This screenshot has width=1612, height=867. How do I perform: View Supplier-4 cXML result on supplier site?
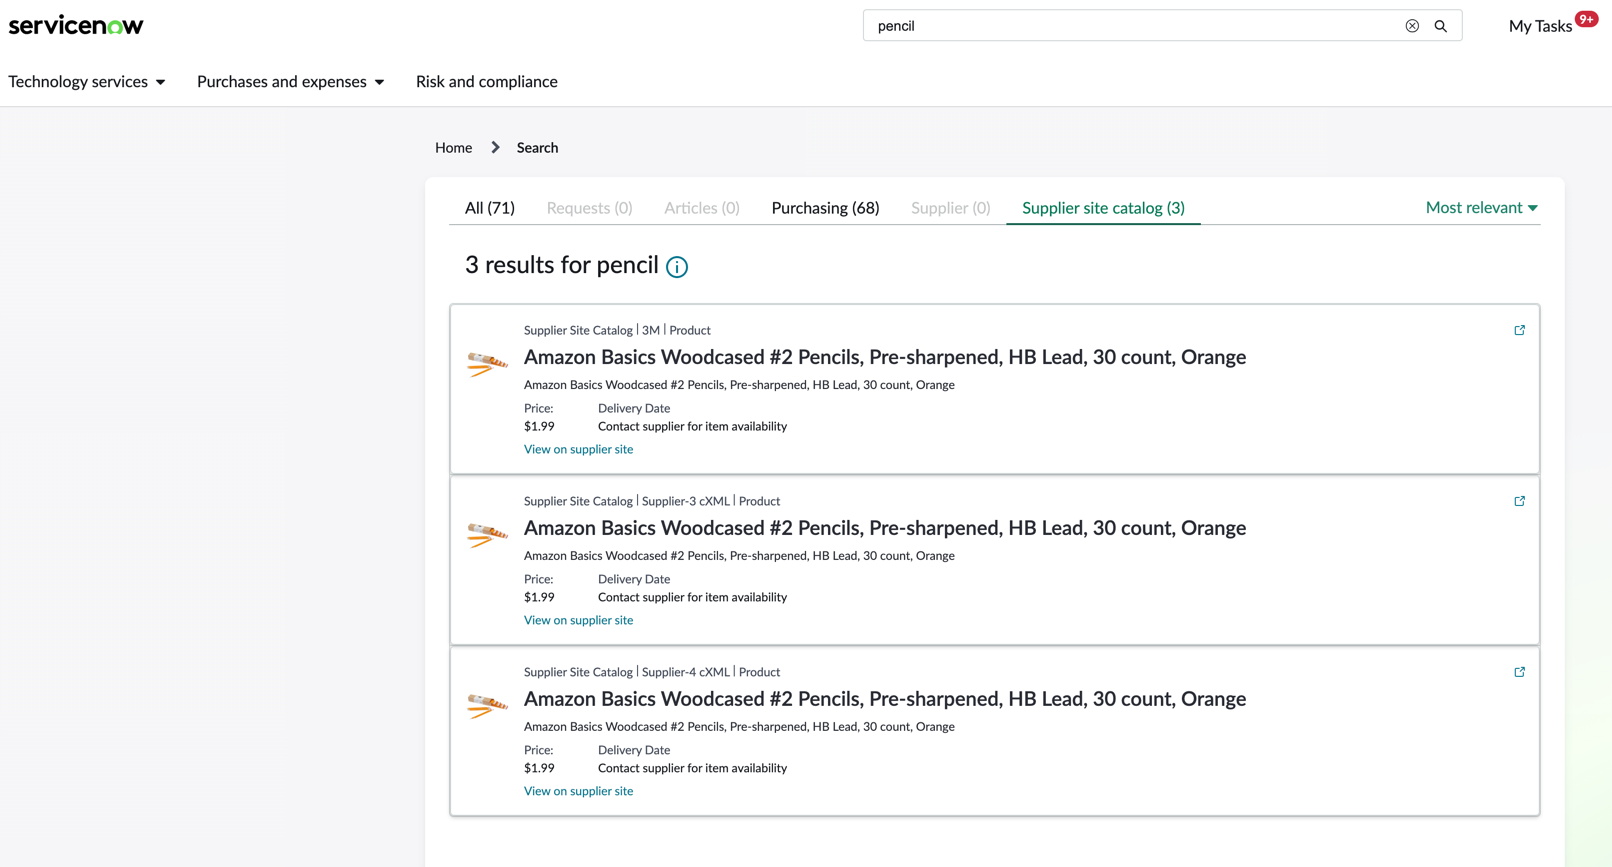[x=578, y=791]
